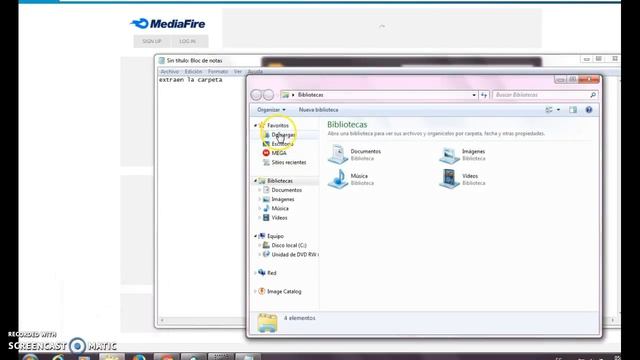Open the Organizar dropdown menu

(x=271, y=110)
